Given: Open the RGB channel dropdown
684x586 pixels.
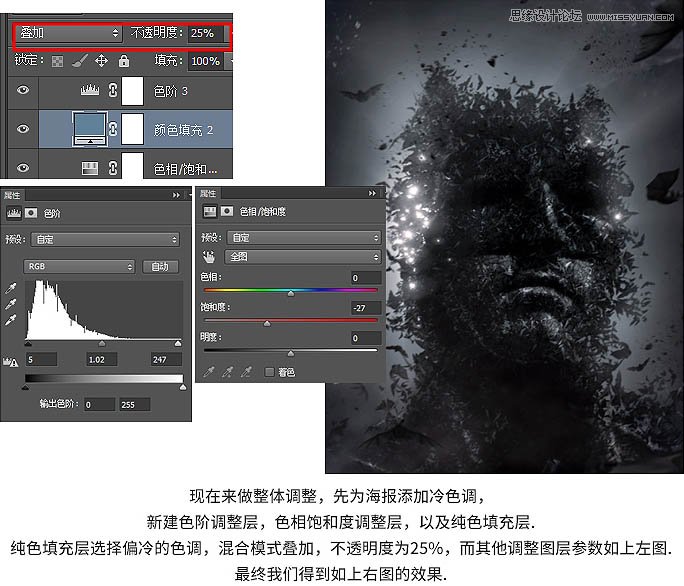Looking at the screenshot, I should pos(79,266).
